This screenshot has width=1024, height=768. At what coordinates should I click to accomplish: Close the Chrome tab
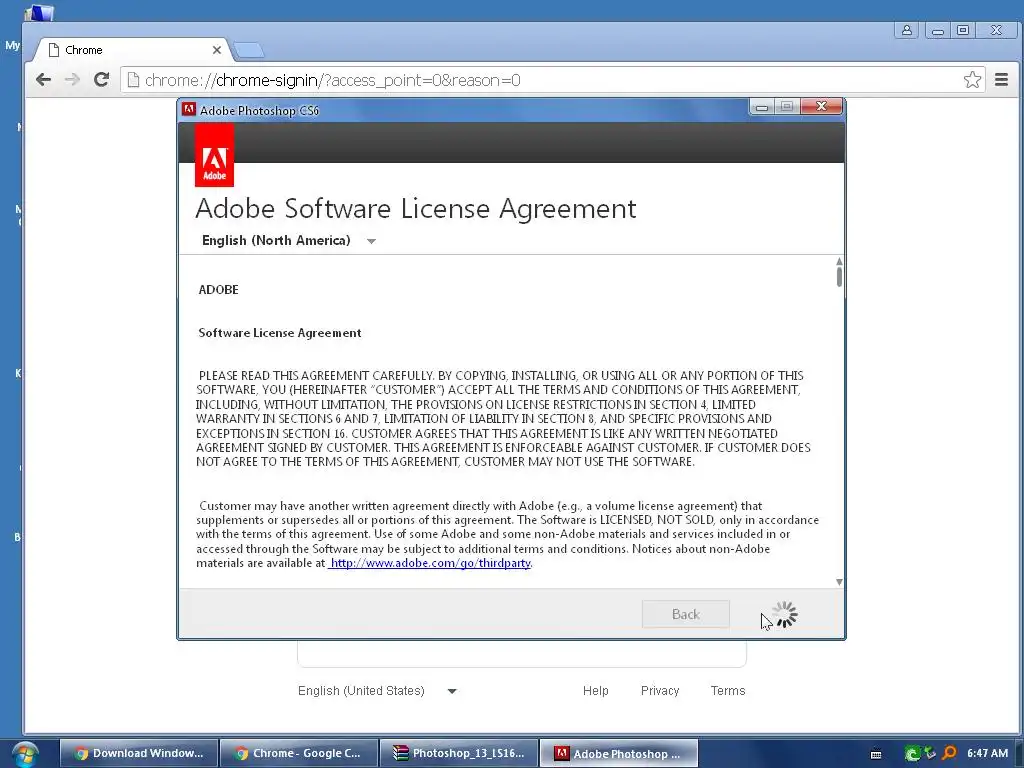pyautogui.click(x=217, y=50)
